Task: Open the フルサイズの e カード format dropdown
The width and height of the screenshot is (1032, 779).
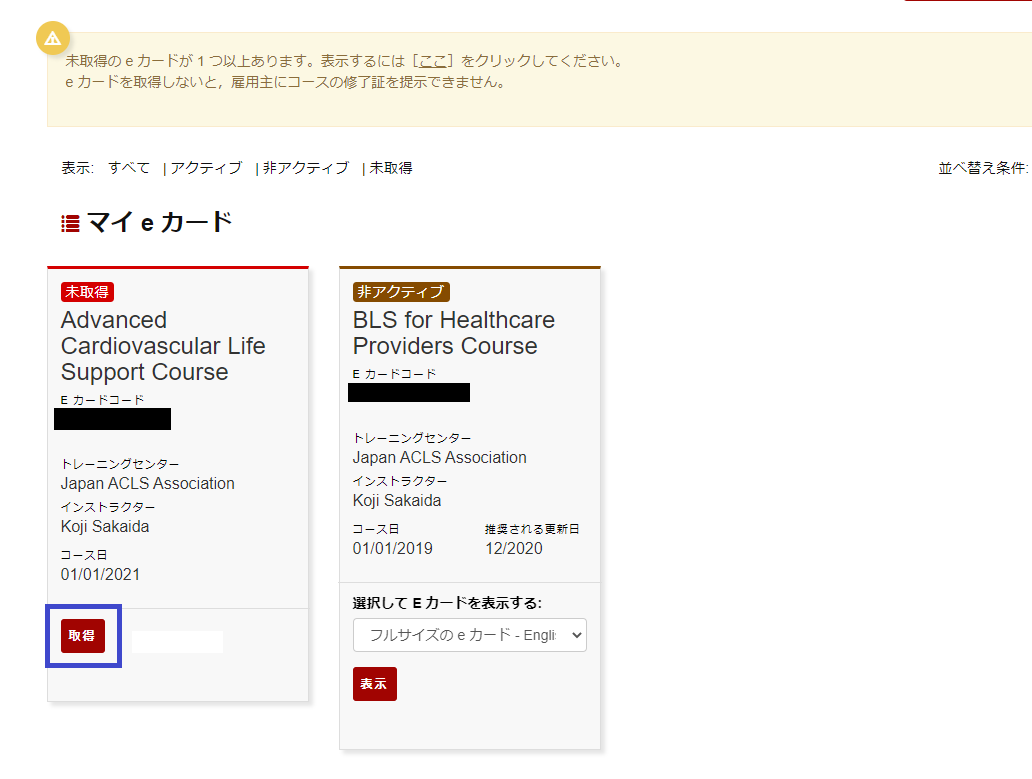Action: pyautogui.click(x=469, y=635)
